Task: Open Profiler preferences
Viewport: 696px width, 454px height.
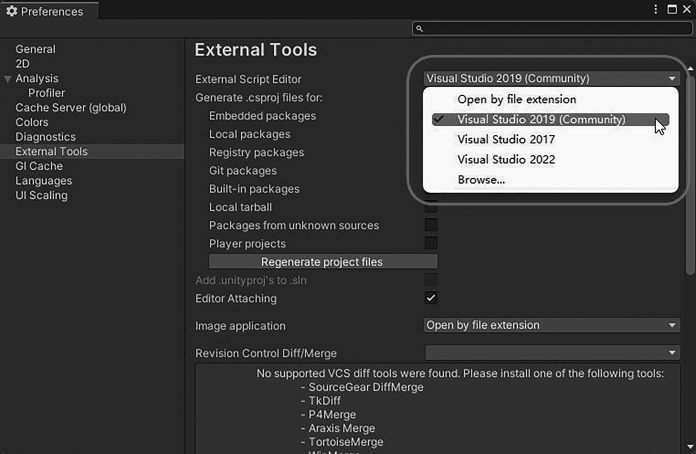Action: 46,93
